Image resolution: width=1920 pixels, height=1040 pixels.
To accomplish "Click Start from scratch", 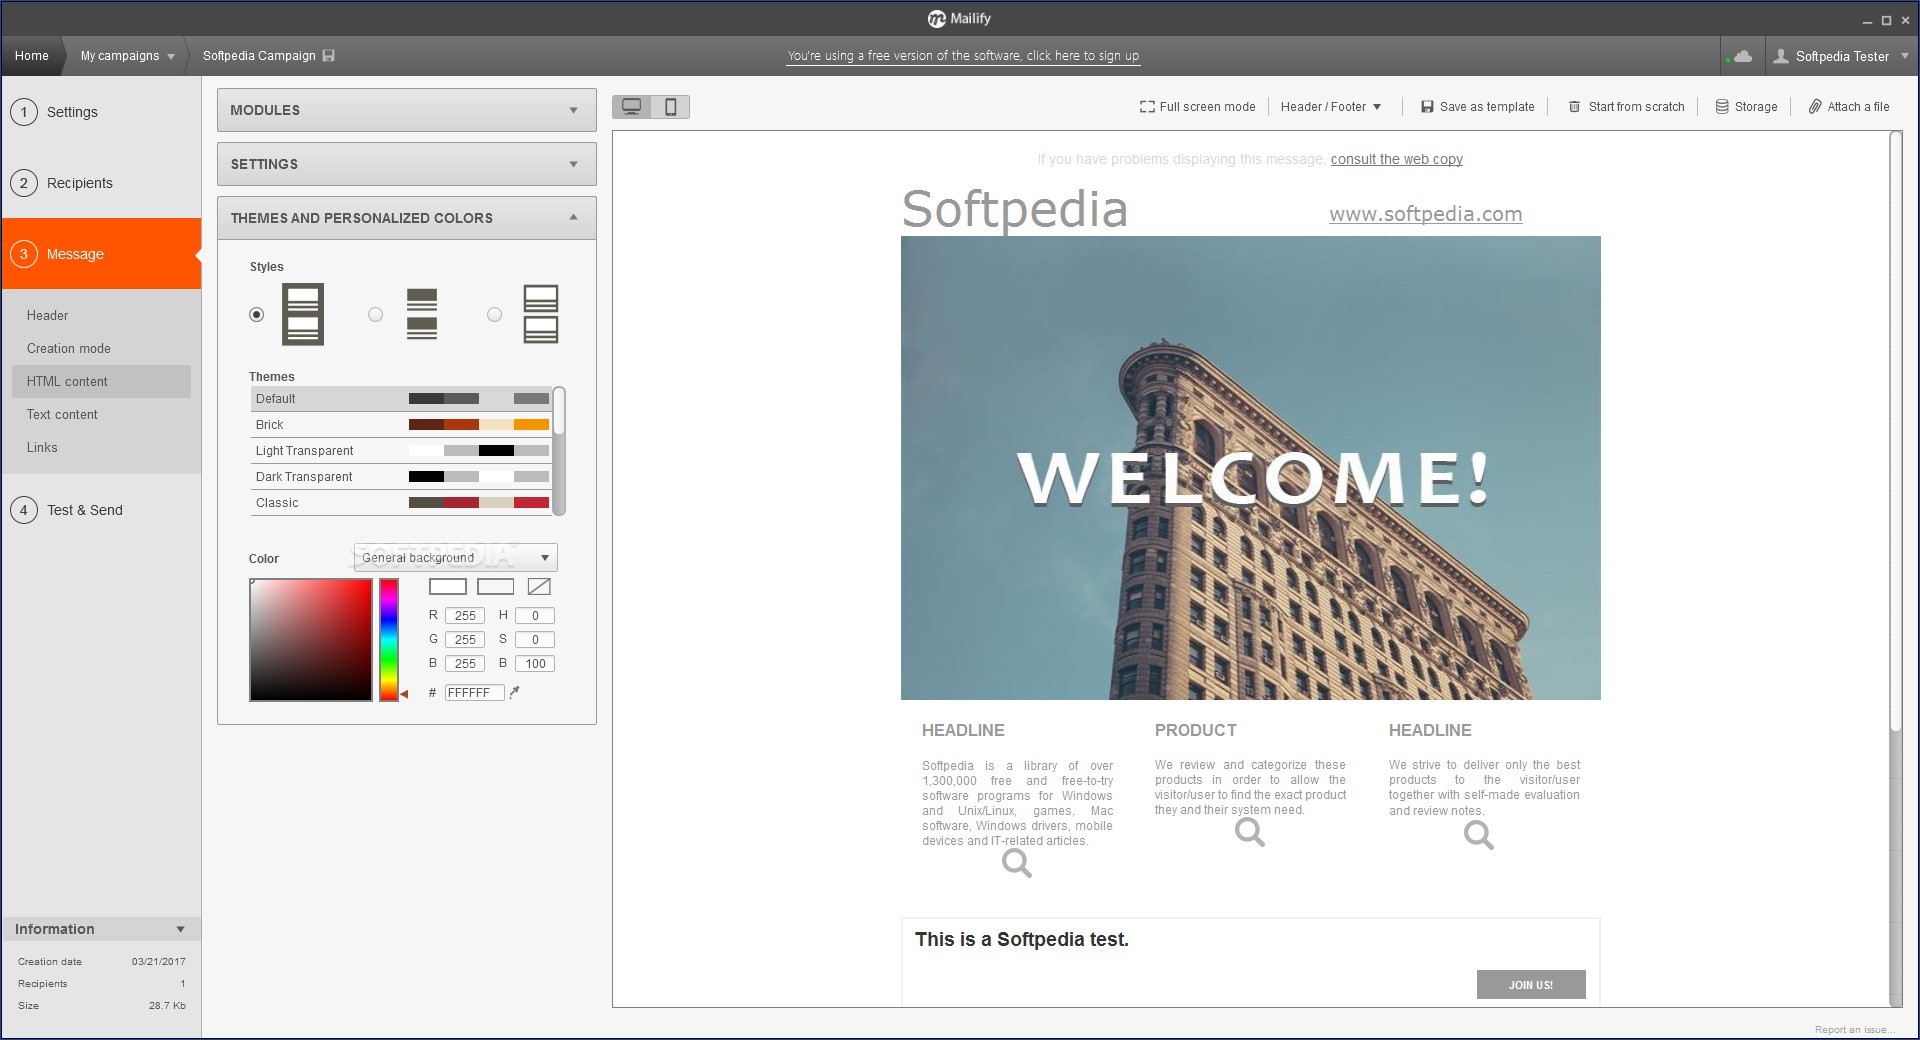I will click(x=1626, y=107).
